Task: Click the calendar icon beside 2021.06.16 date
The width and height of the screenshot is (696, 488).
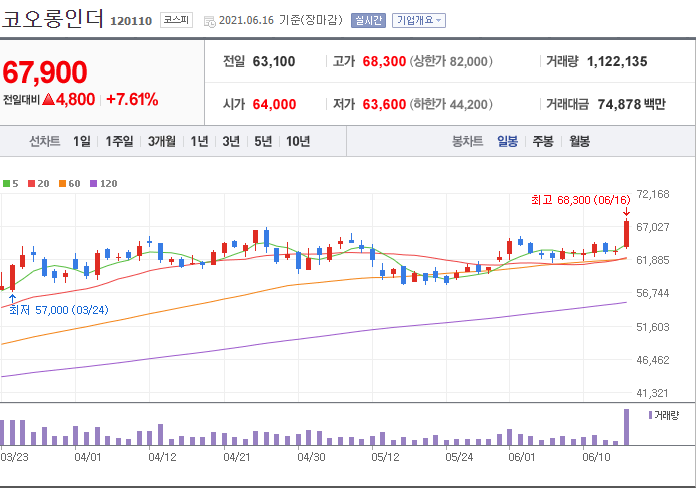Action: coord(209,21)
